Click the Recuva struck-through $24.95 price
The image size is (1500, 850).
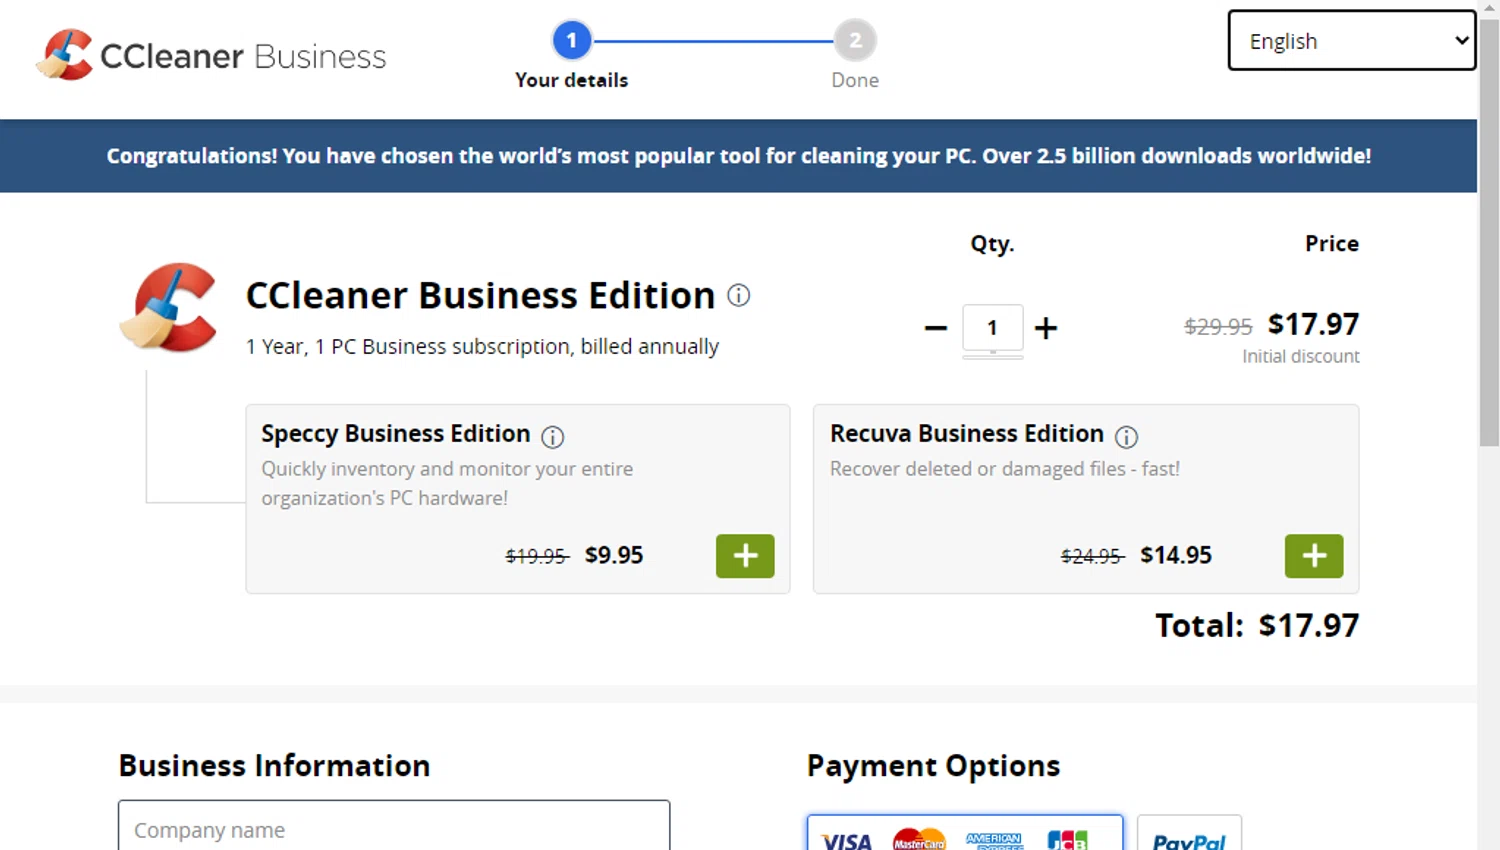click(x=1092, y=556)
